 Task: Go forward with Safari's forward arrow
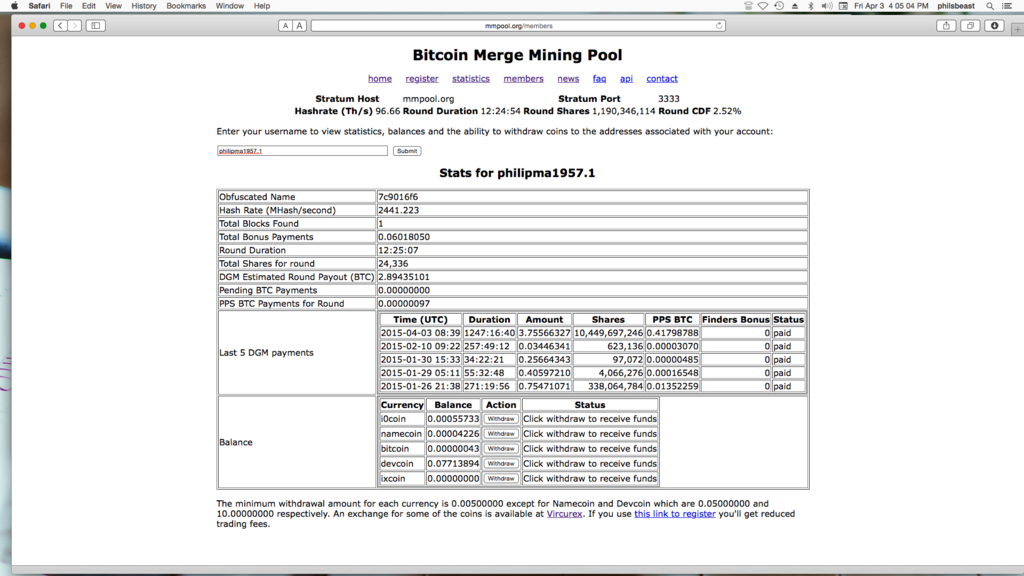point(74,25)
